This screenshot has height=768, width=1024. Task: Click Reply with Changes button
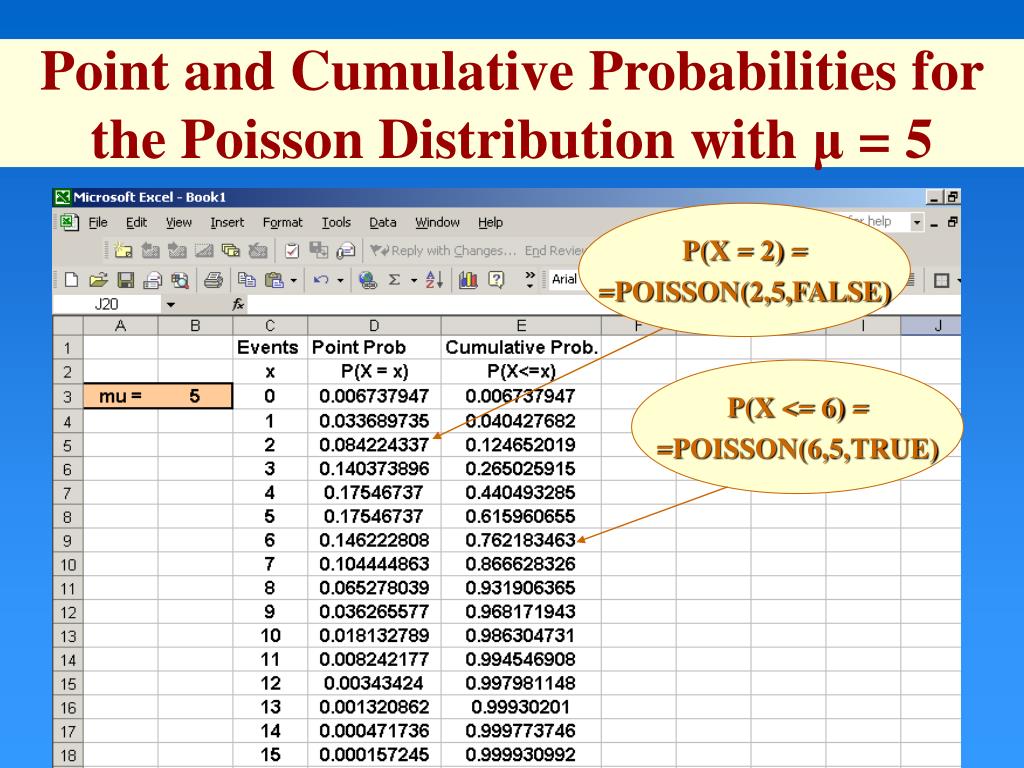tap(443, 251)
